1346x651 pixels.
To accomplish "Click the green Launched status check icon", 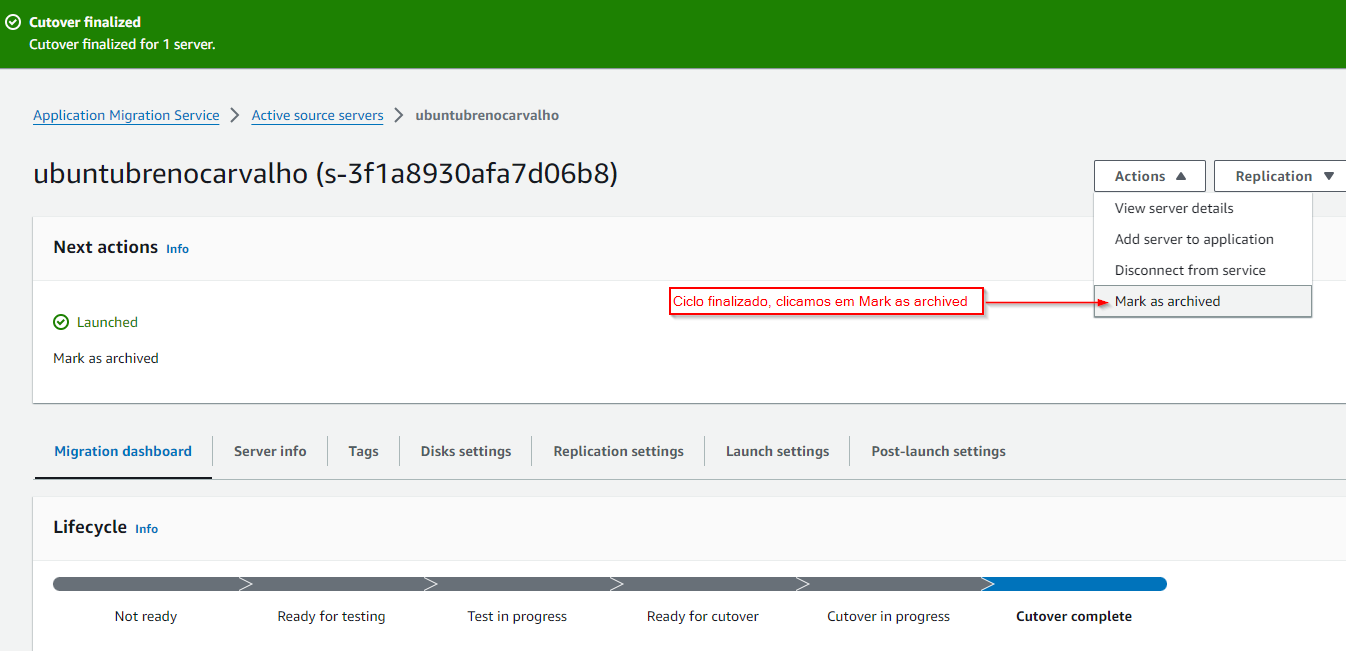I will 61,322.
